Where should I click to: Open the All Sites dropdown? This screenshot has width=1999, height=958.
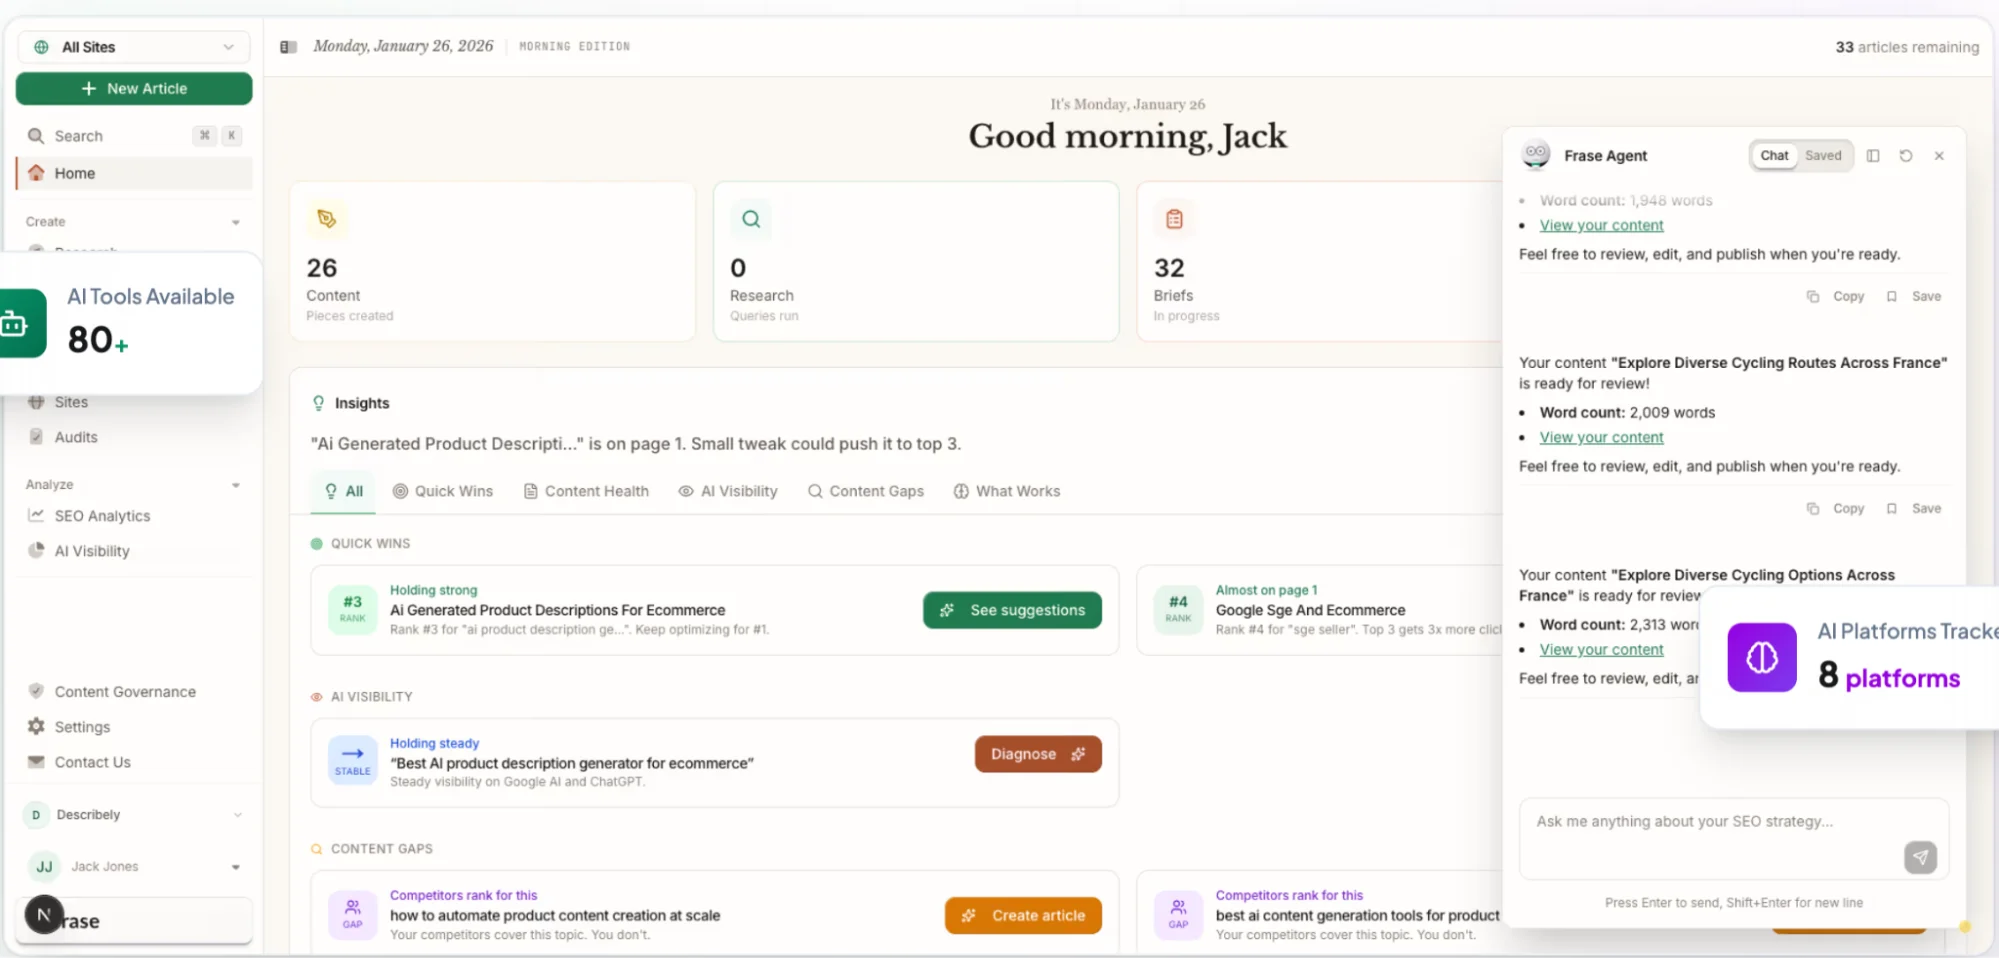pyautogui.click(x=133, y=46)
